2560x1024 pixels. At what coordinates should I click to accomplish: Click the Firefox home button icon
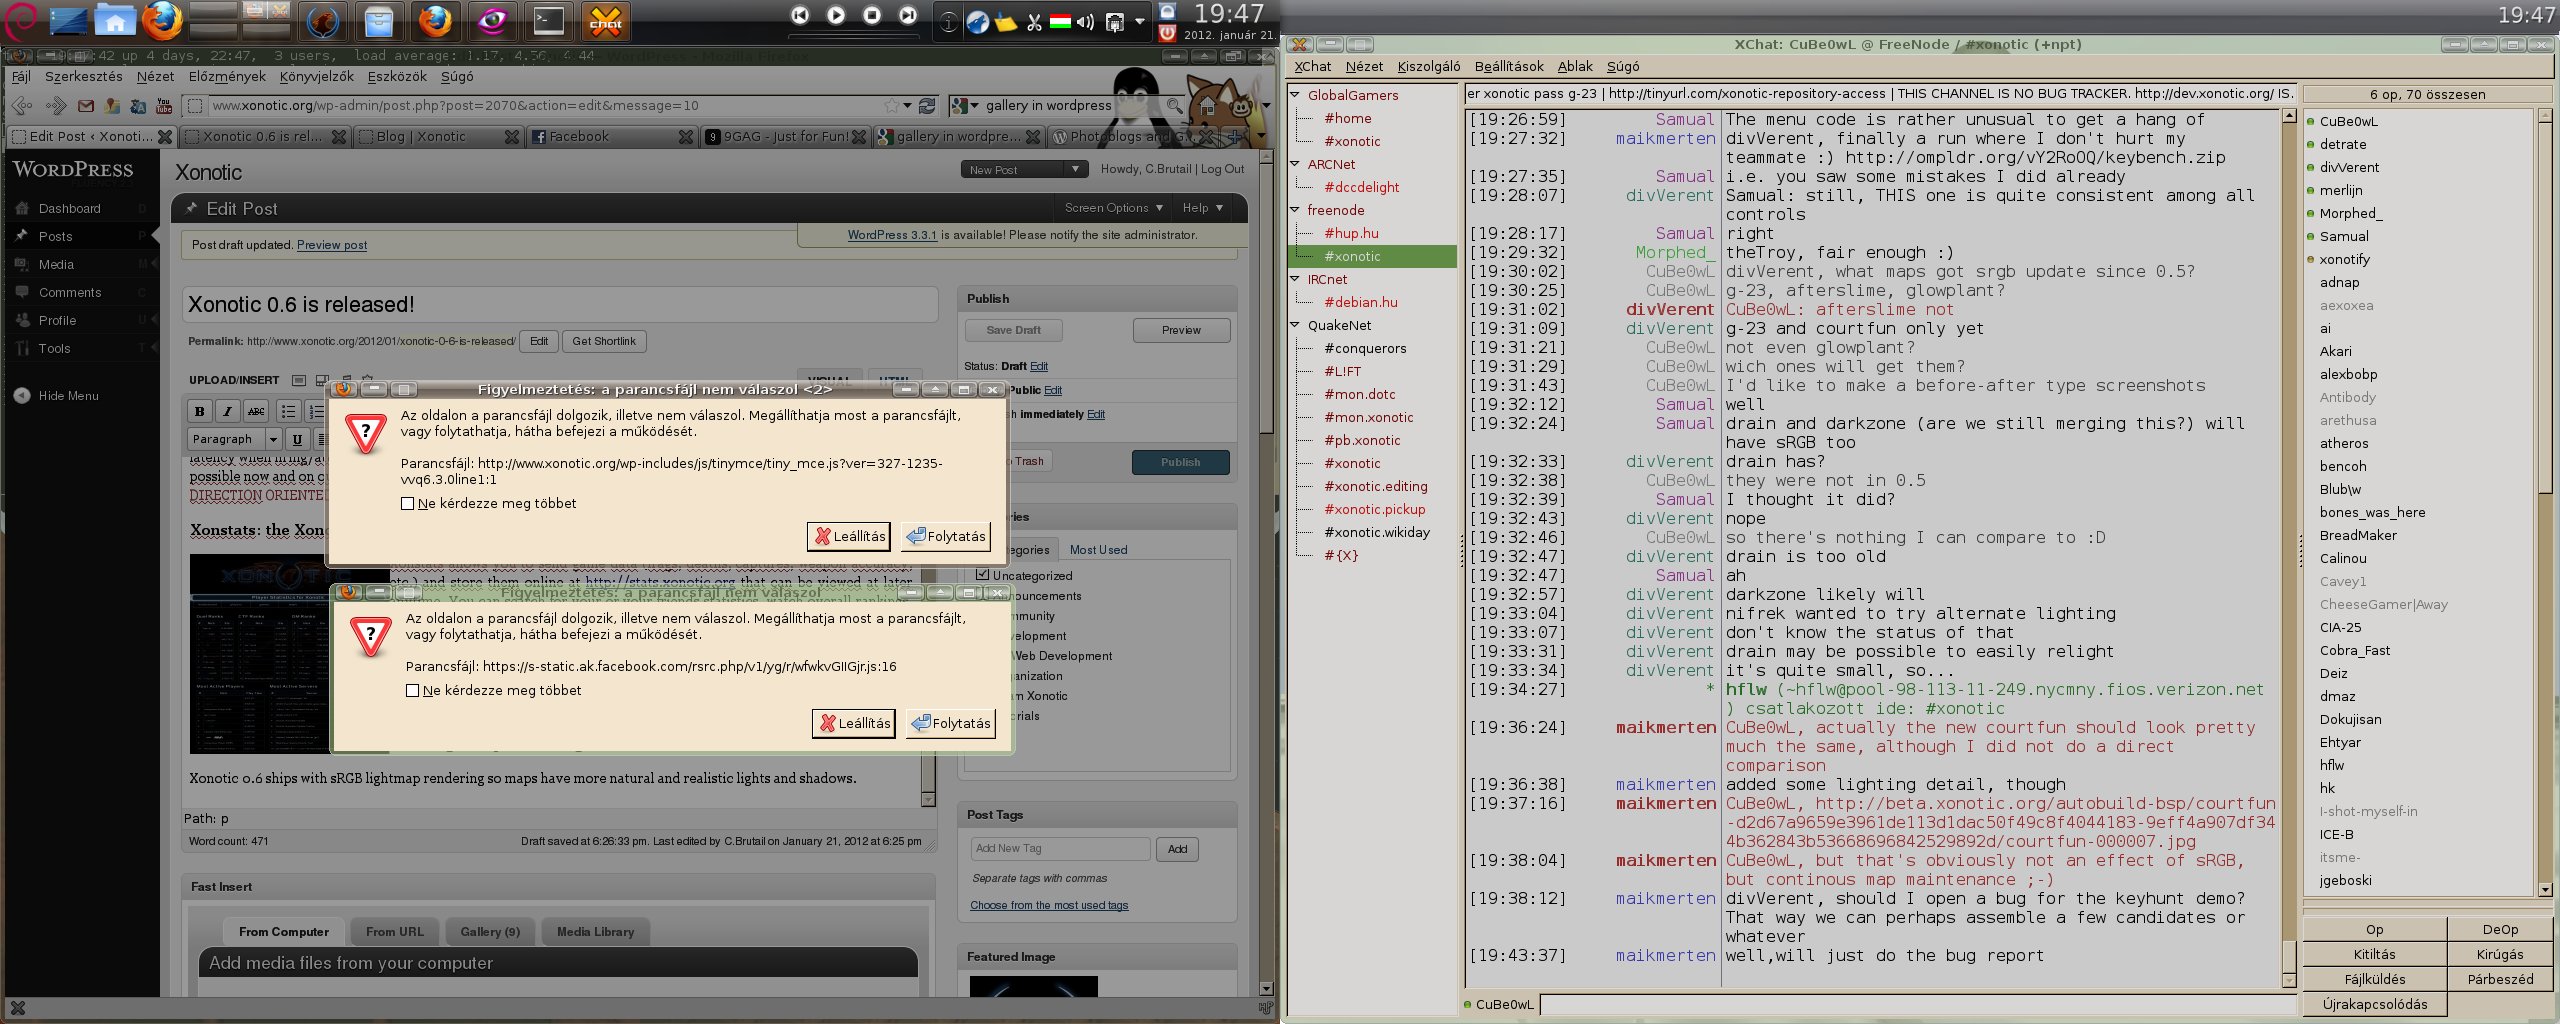pos(1209,105)
